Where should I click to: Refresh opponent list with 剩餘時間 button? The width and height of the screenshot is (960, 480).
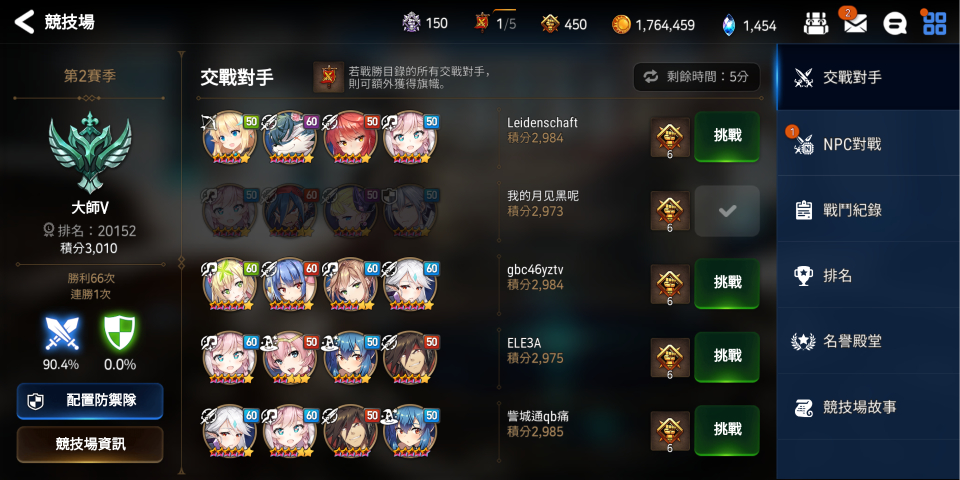click(697, 77)
